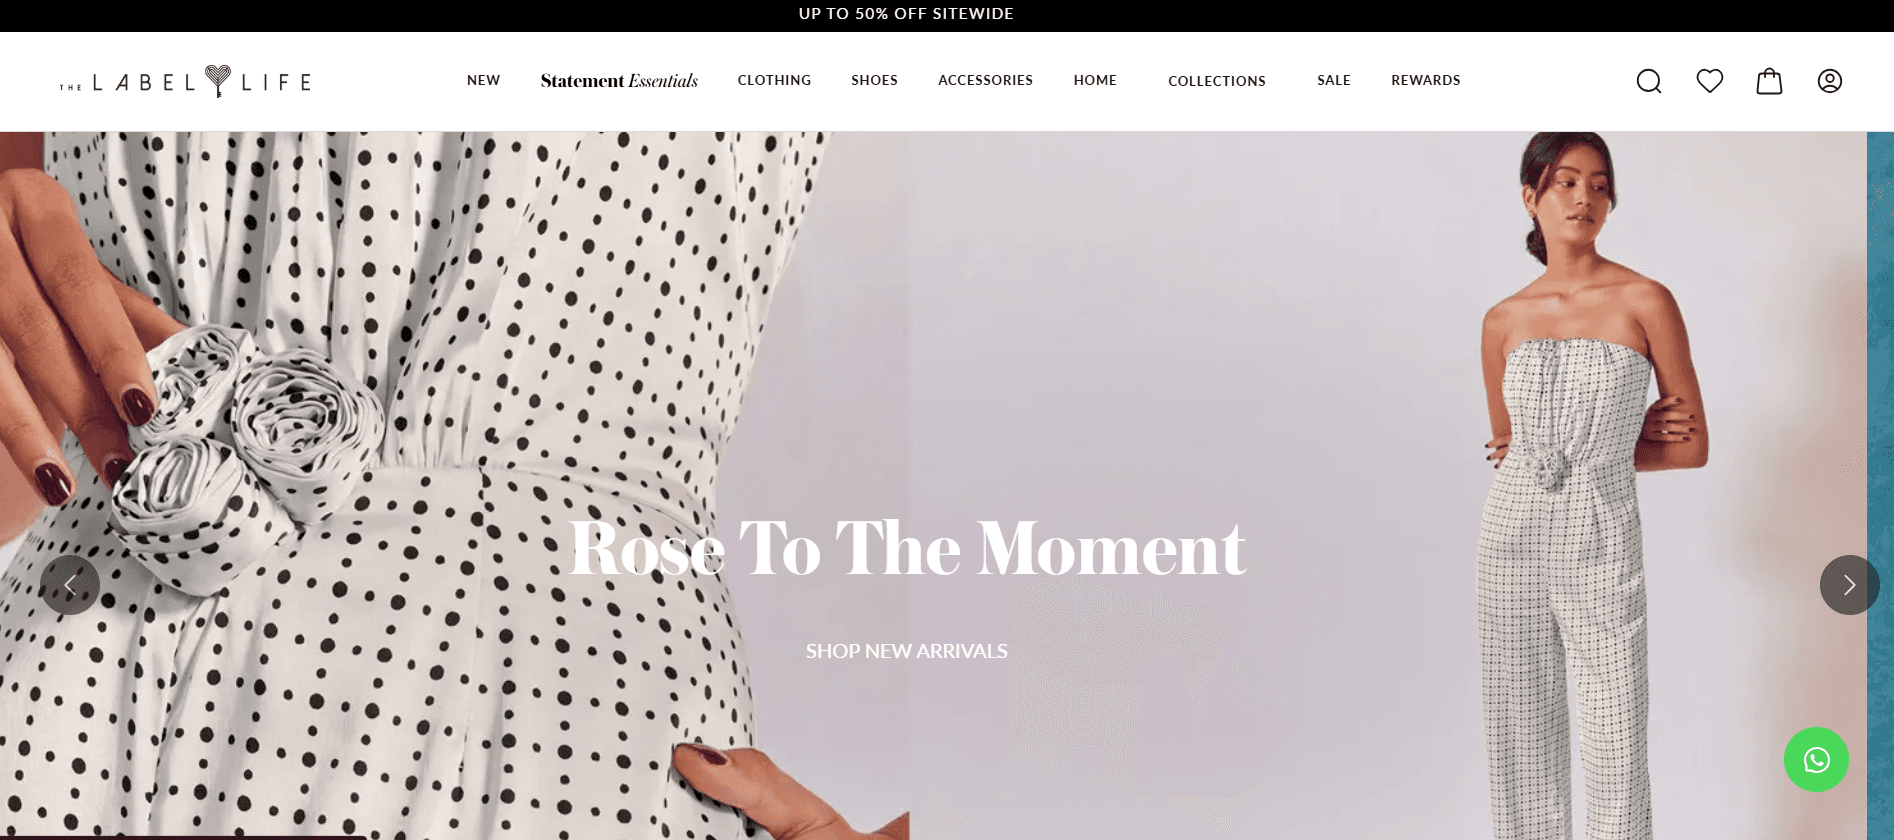Open the COLLECTIONS menu

pos(1217,81)
